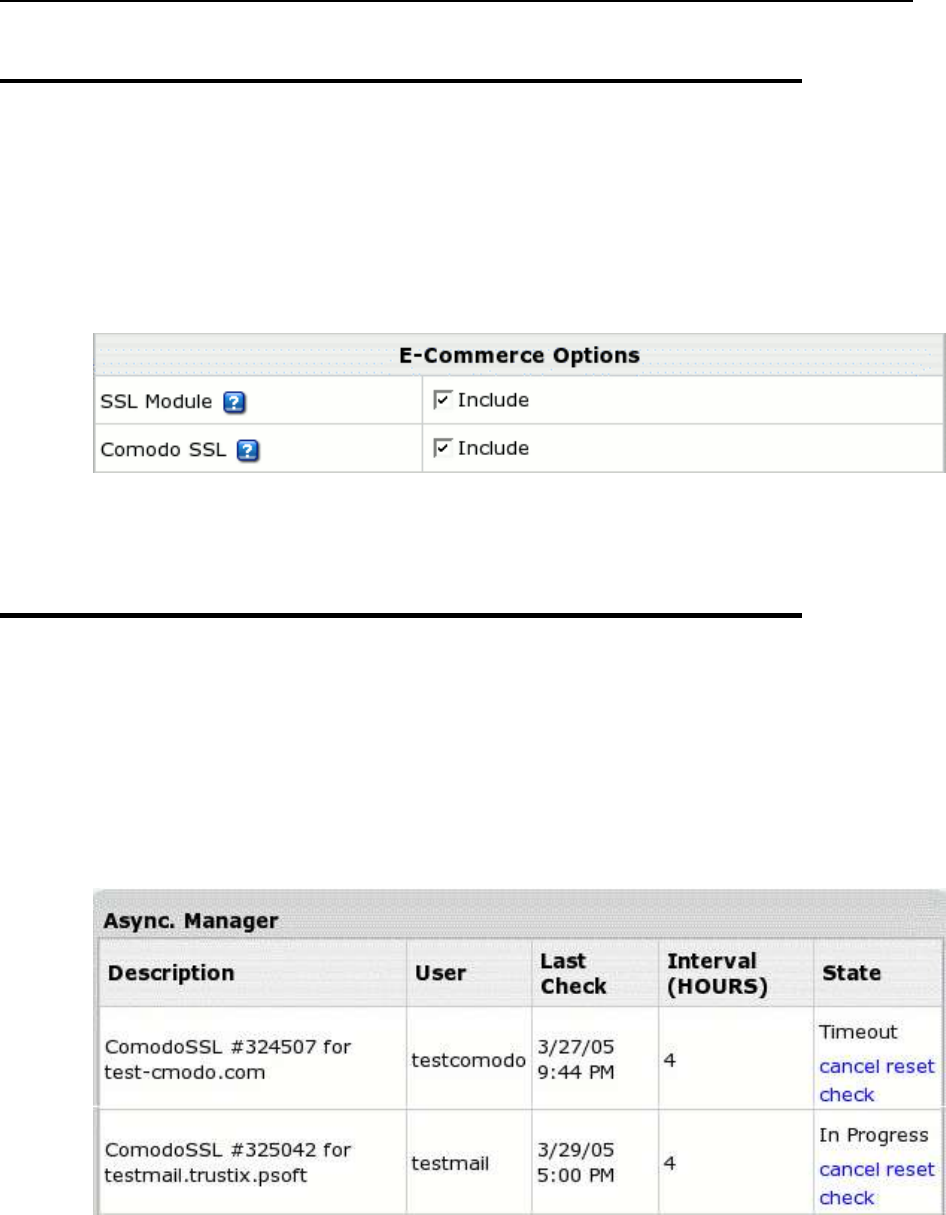Check status for the testmail.trustix.psoft task
Screen dimensions: 946x1215
847,1197
